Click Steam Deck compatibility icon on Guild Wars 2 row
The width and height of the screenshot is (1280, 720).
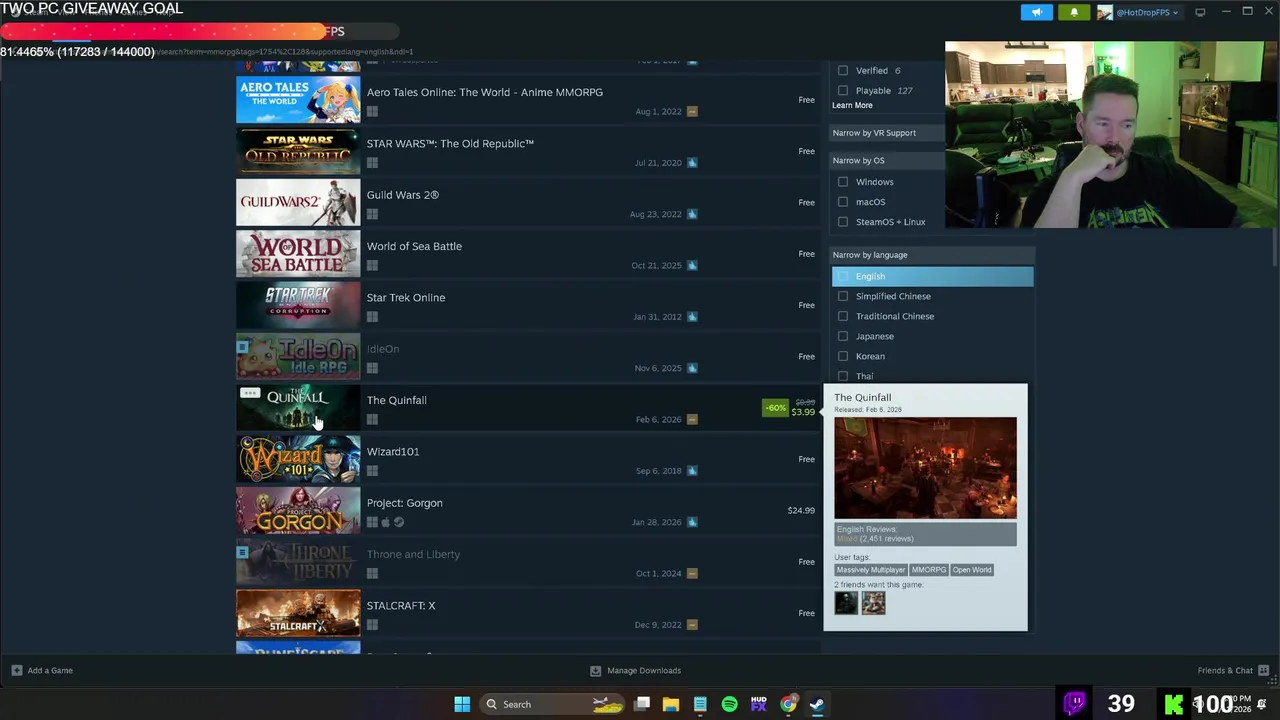692,214
